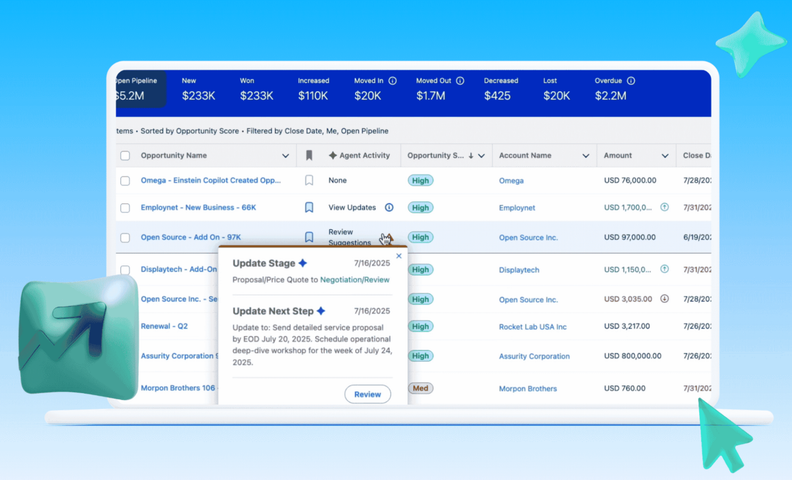
Task: Open the Employnet account link
Action: click(x=517, y=208)
